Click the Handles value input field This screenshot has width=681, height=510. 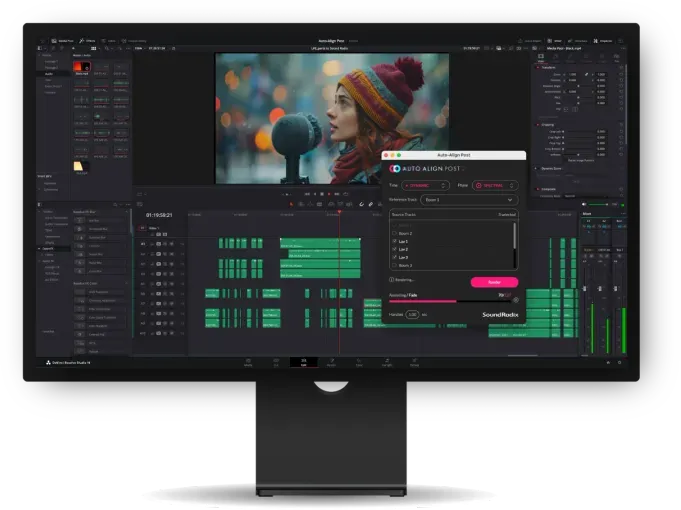tap(412, 314)
